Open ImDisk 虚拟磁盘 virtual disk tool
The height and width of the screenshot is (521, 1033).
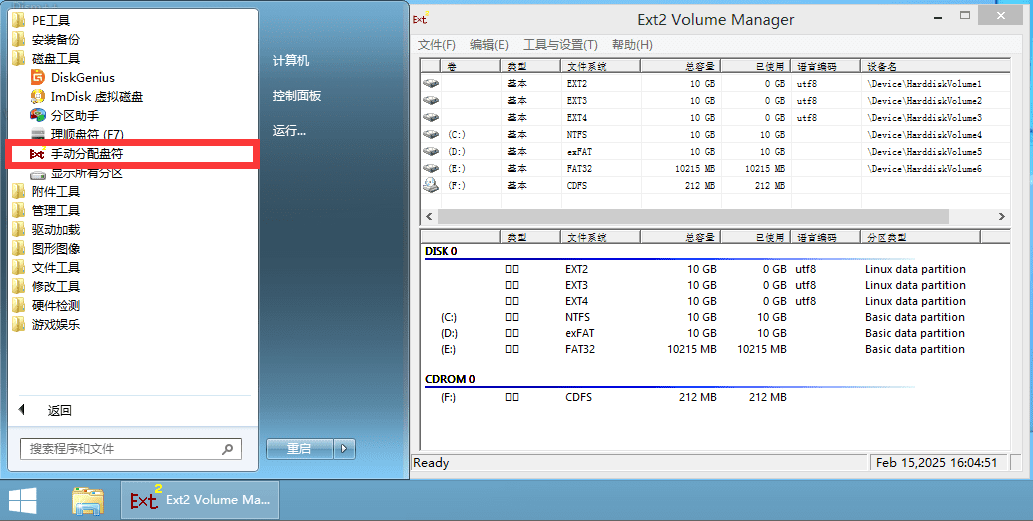click(x=86, y=97)
